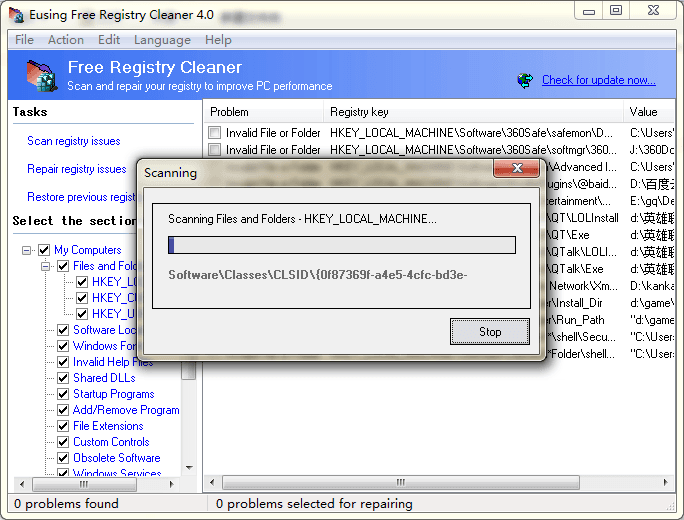684x520 pixels.
Task: Select Obsolete Software tree item
Action: point(116,458)
